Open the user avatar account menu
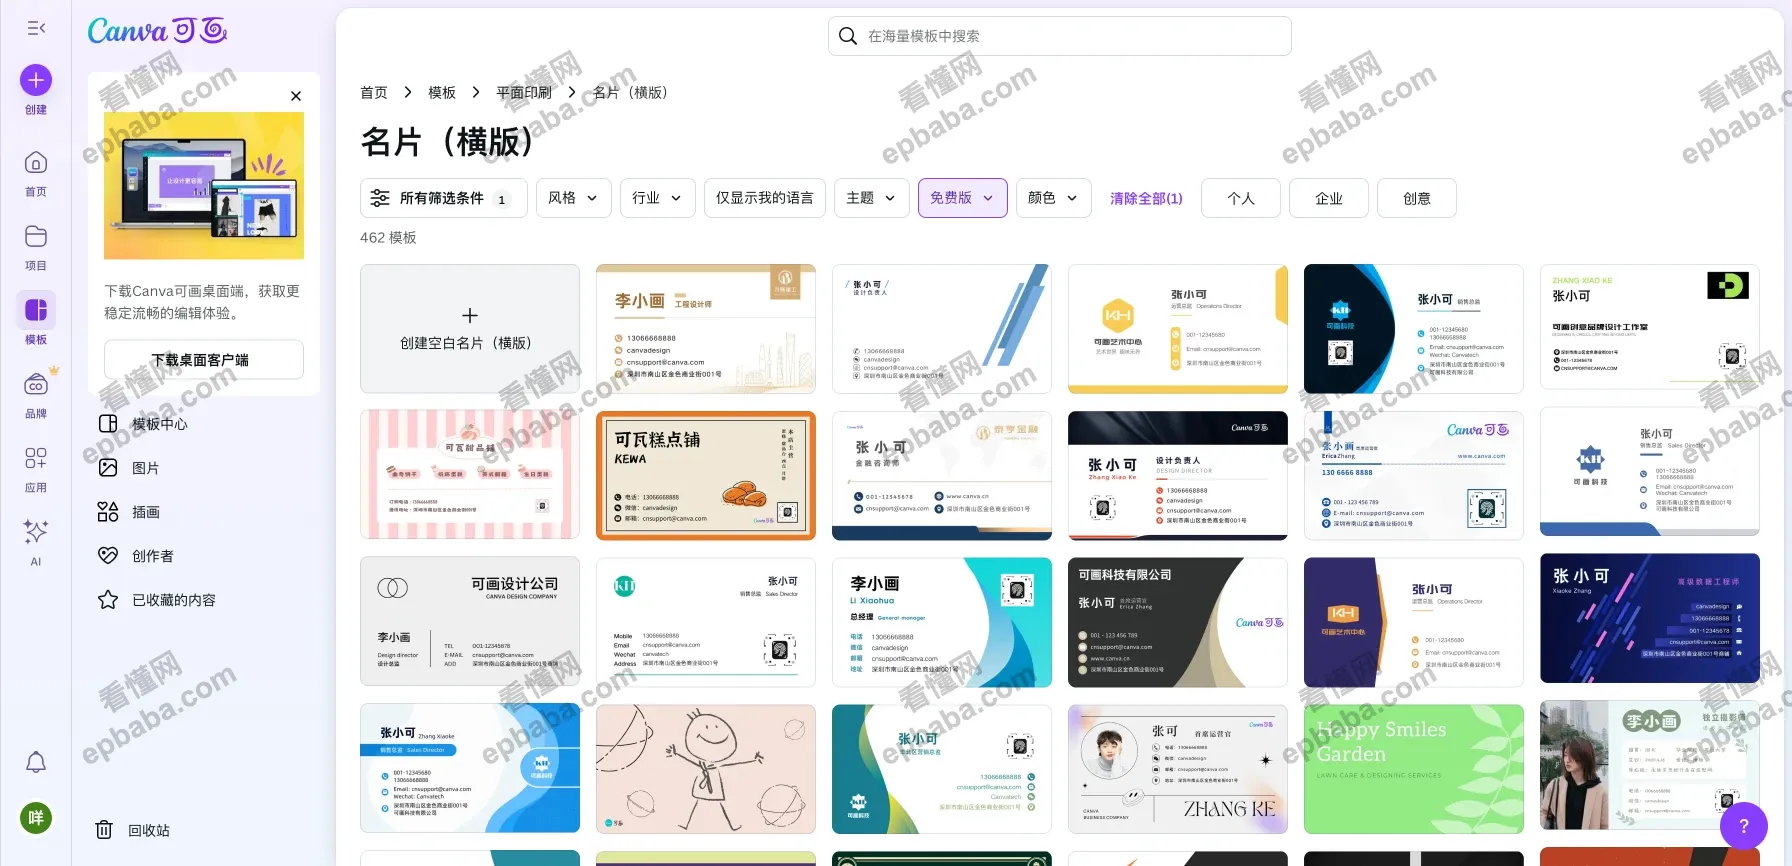 36,818
